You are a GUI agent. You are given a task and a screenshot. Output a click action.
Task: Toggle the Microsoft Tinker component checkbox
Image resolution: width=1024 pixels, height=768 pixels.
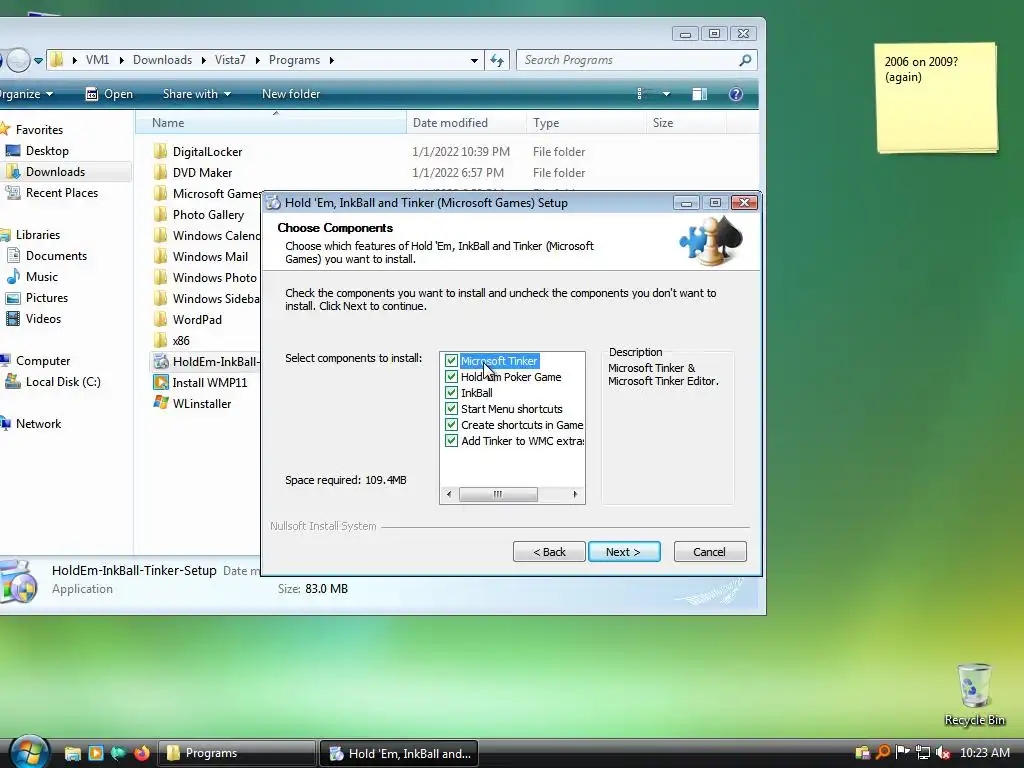tap(451, 360)
